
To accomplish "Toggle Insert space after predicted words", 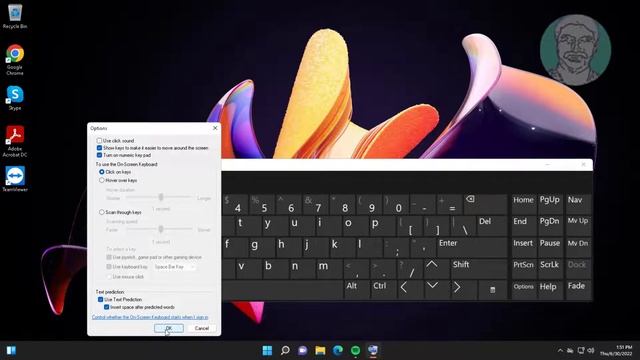I will [x=106, y=307].
